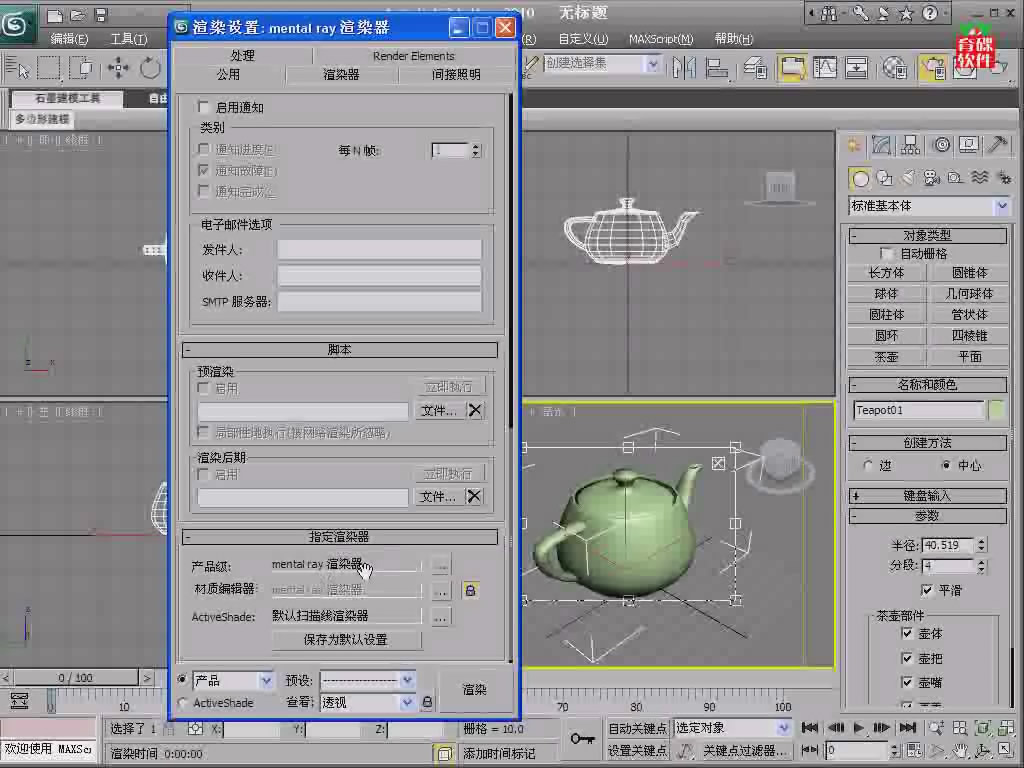Open the 标准基本体 dropdown

pyautogui.click(x=929, y=206)
